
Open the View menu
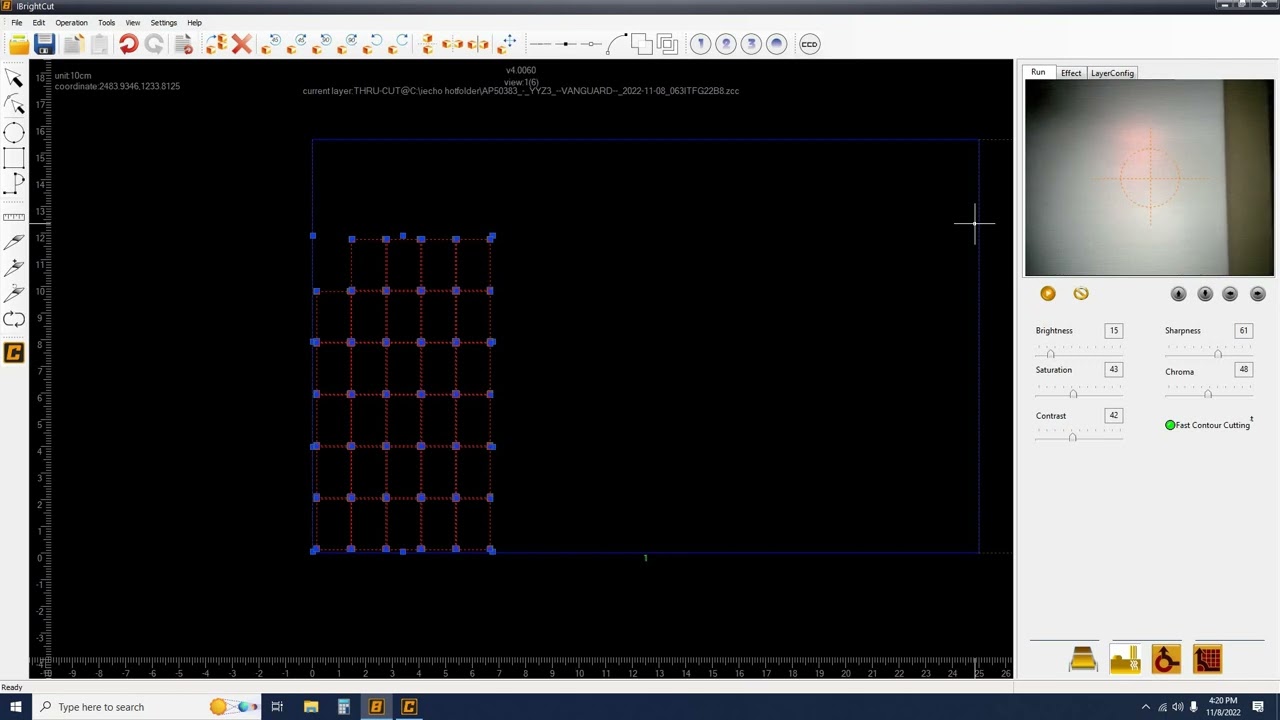tap(132, 22)
